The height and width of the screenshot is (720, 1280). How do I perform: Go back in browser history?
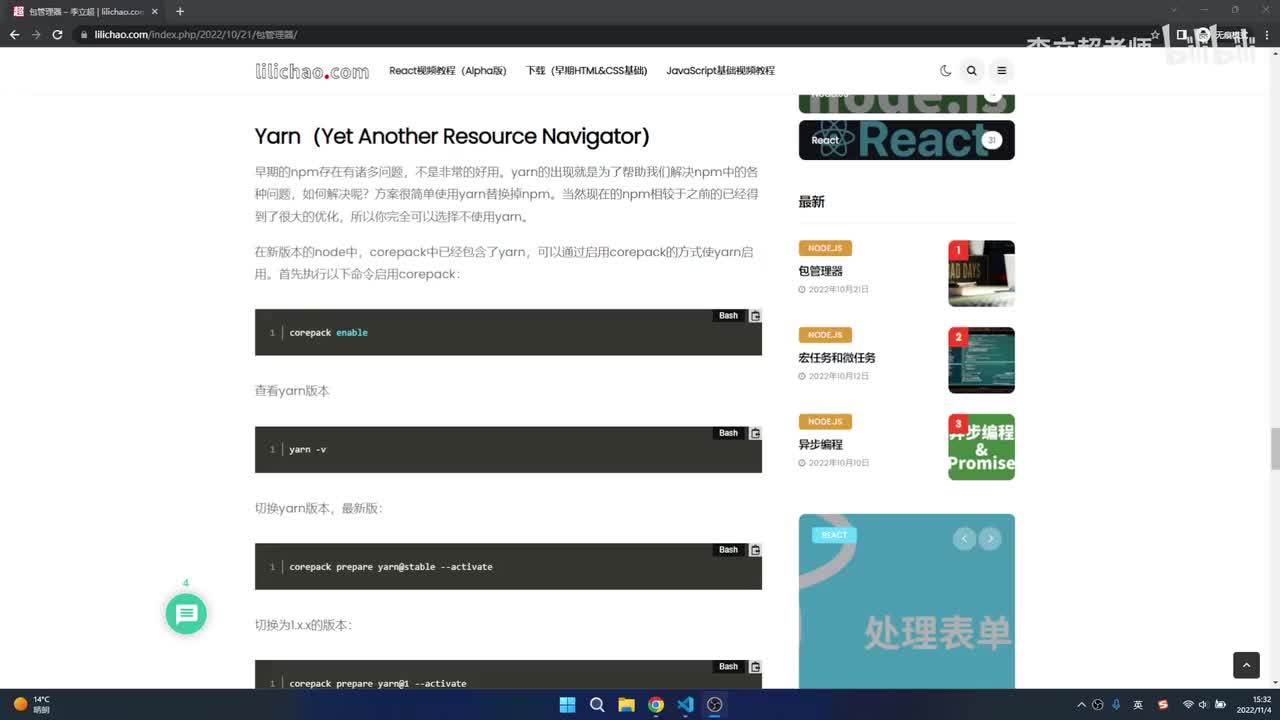(x=14, y=35)
